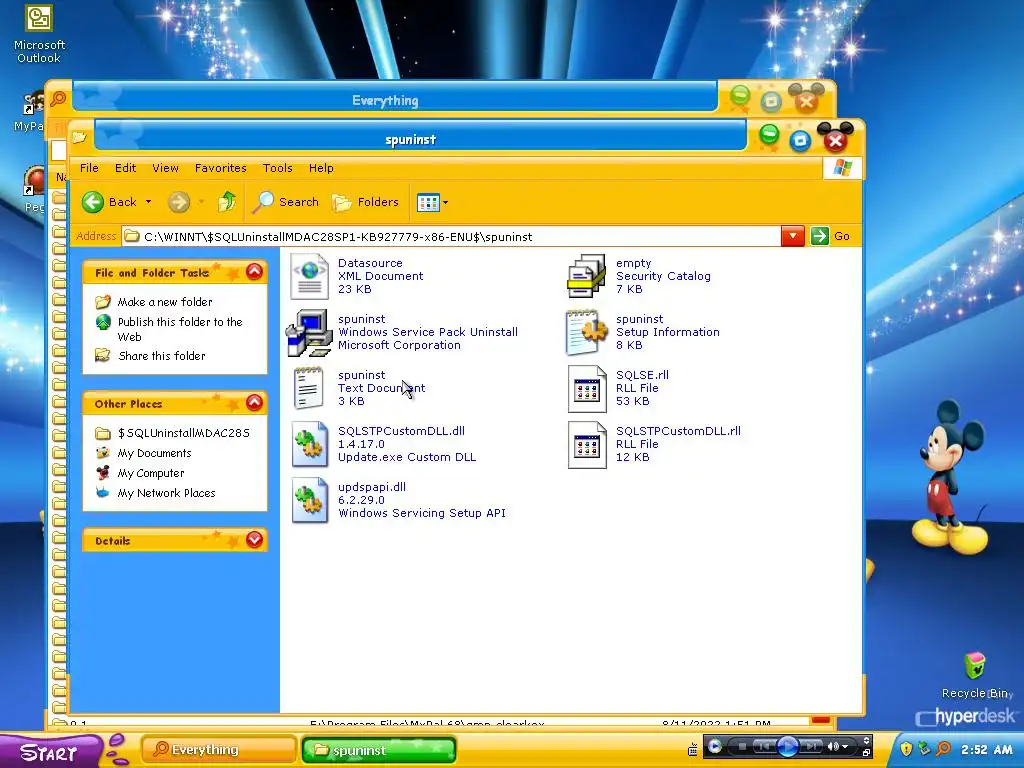Click the address bar path field
This screenshot has height=768, width=1024.
[x=451, y=236]
